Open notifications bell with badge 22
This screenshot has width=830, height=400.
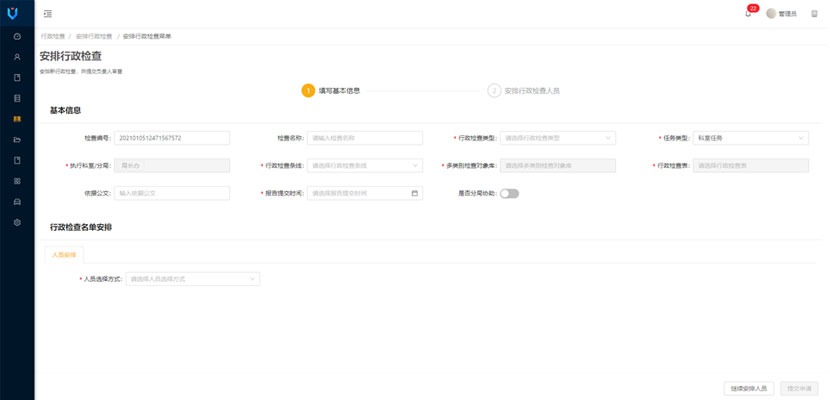(748, 14)
